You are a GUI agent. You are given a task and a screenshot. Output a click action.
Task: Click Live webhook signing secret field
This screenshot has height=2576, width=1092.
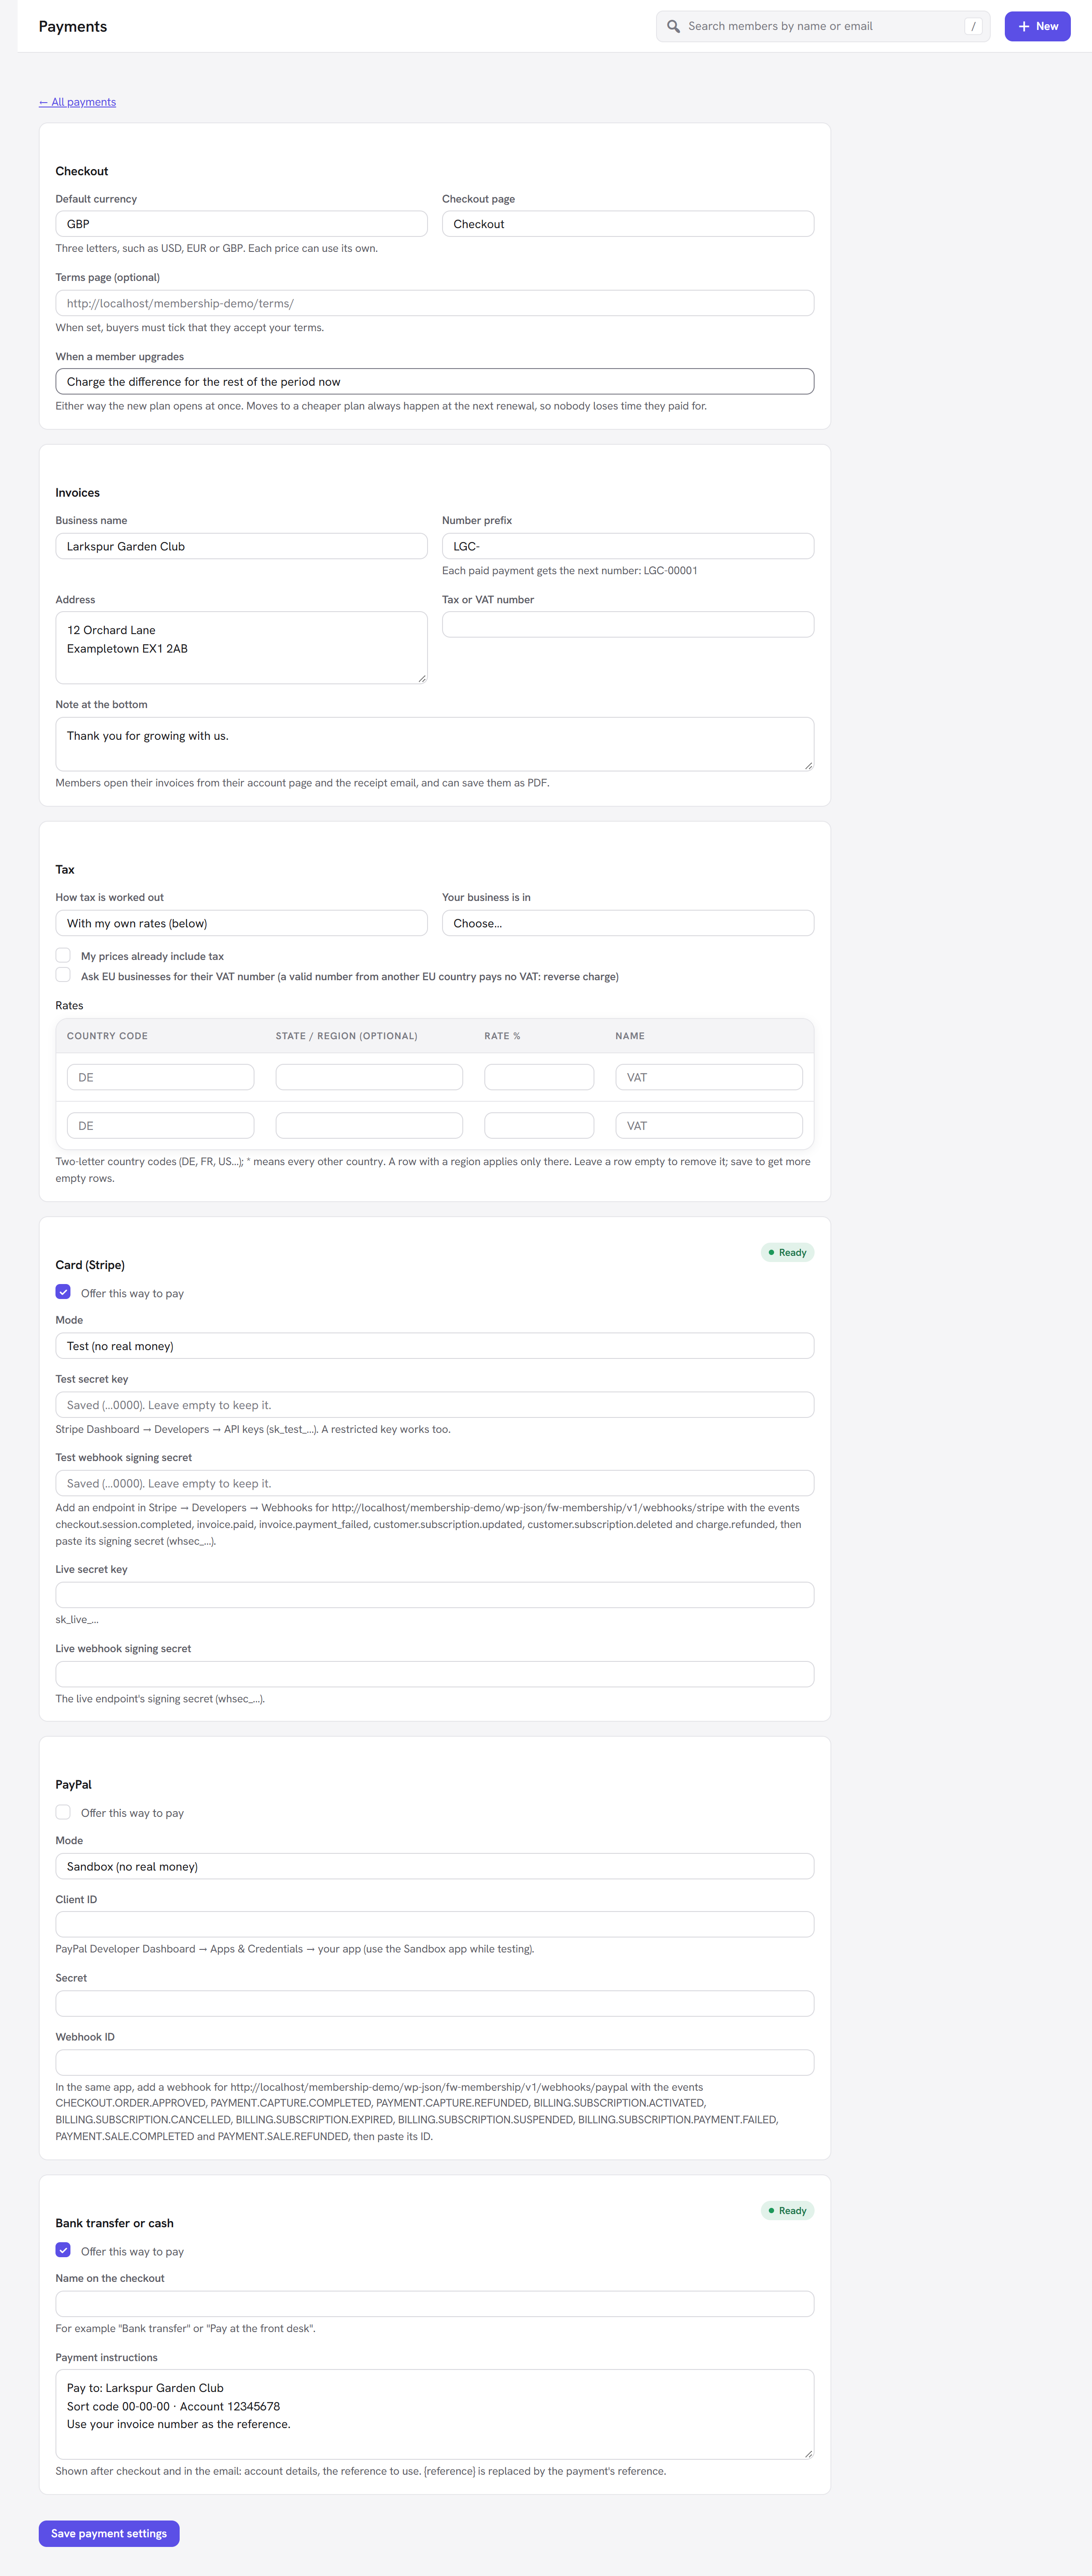point(435,1674)
